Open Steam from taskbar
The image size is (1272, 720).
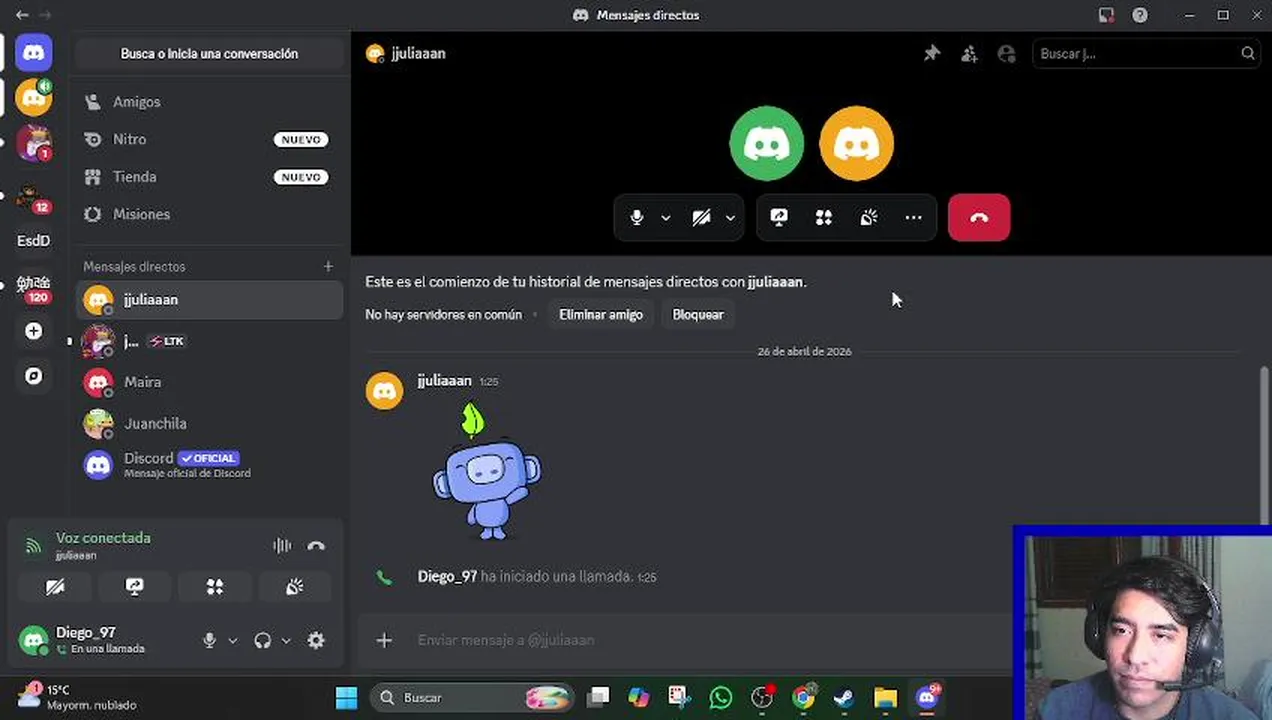[844, 698]
